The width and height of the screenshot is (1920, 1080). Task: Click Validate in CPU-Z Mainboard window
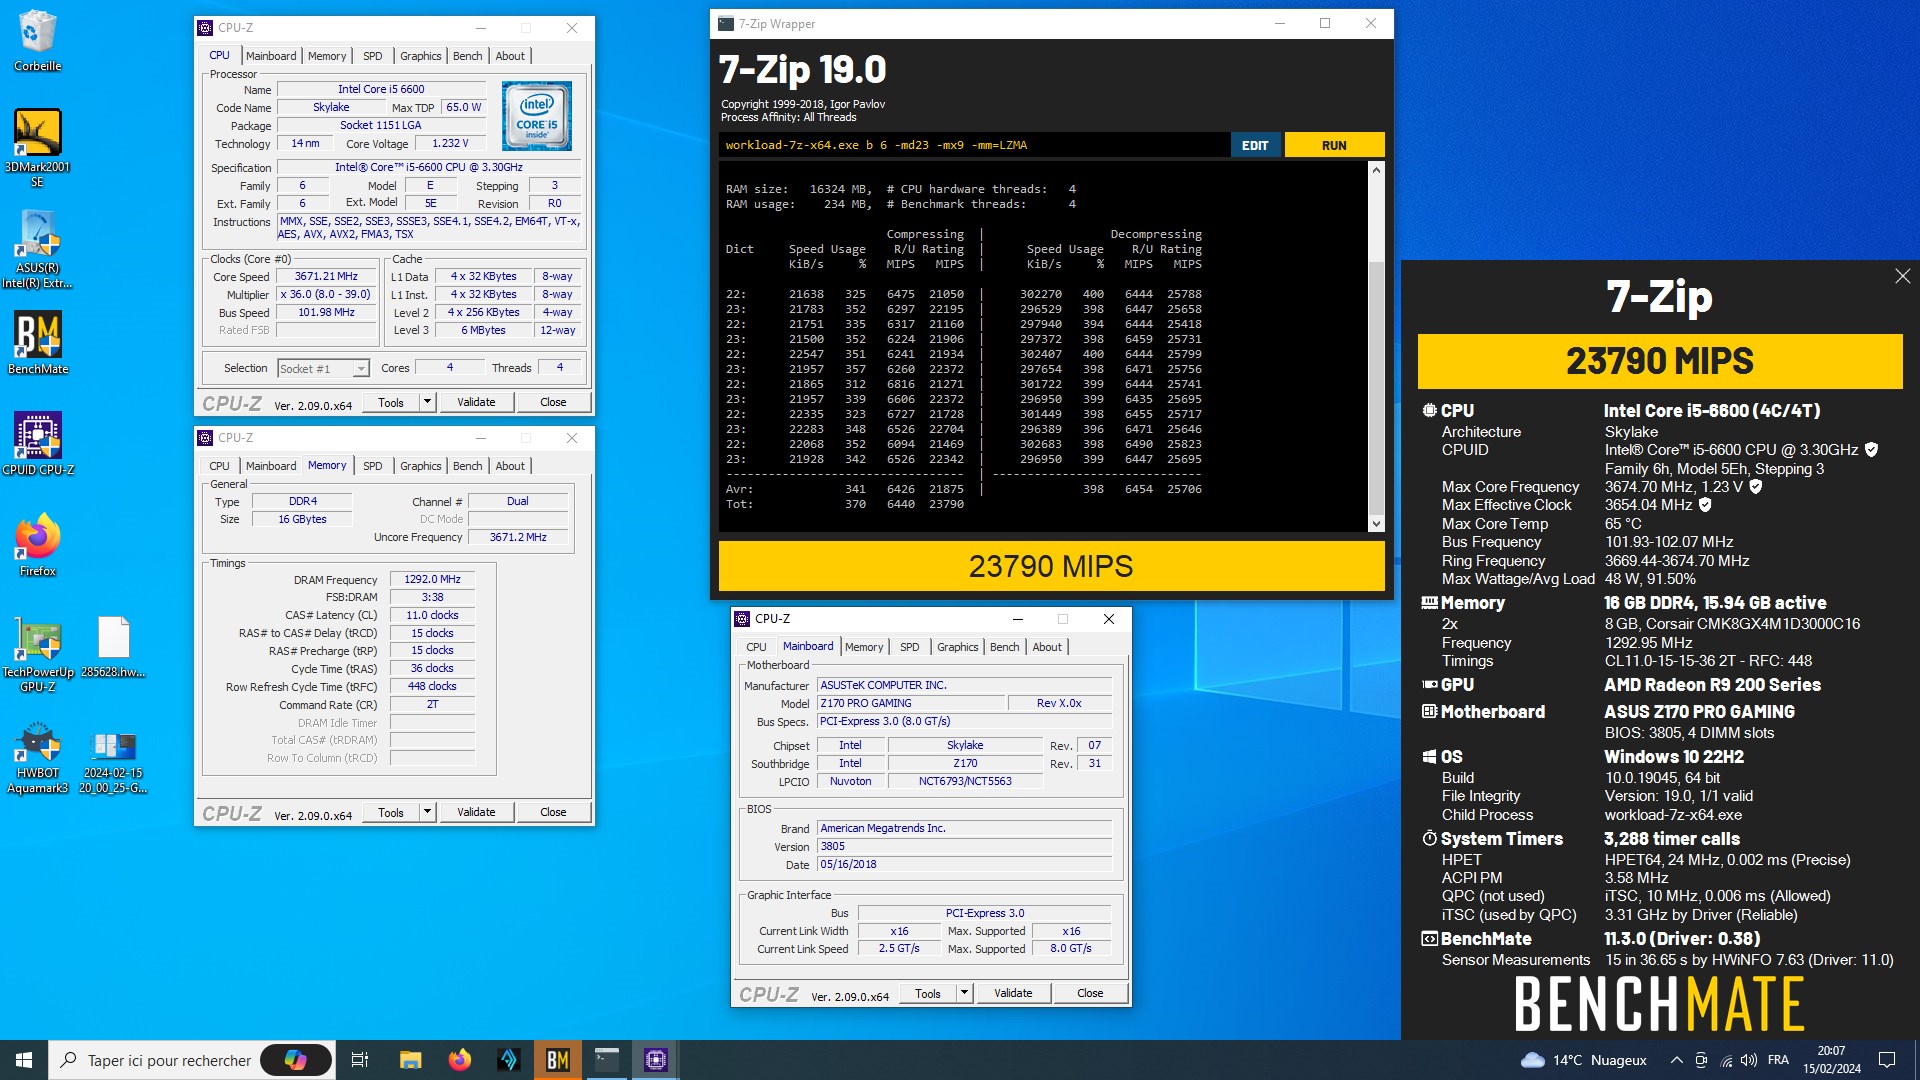point(1013,993)
